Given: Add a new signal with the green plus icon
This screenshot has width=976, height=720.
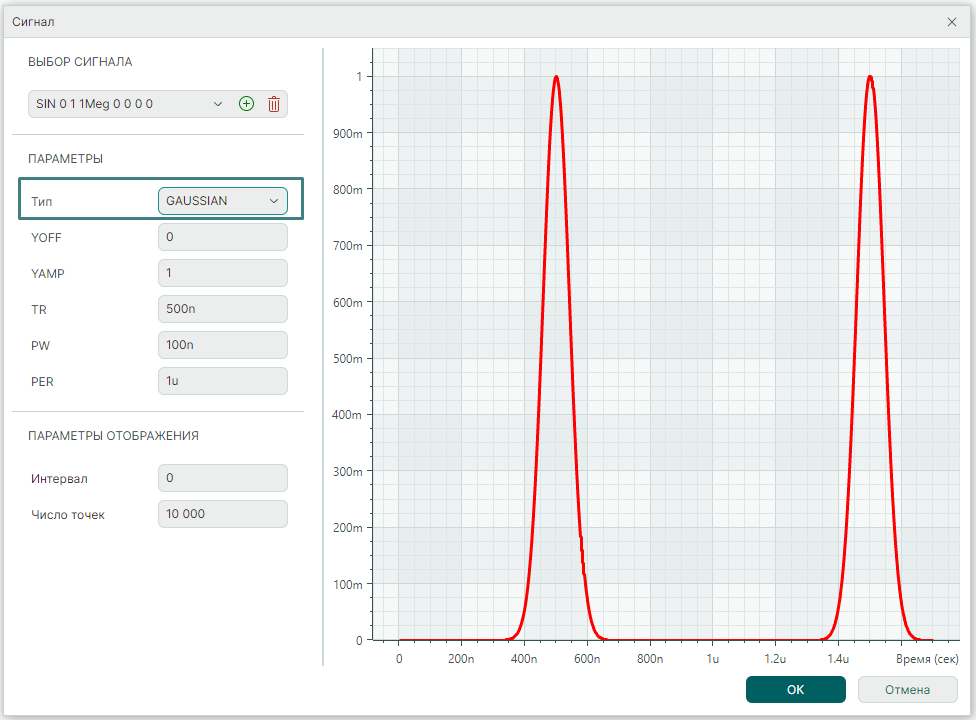Looking at the screenshot, I should coord(246,104).
